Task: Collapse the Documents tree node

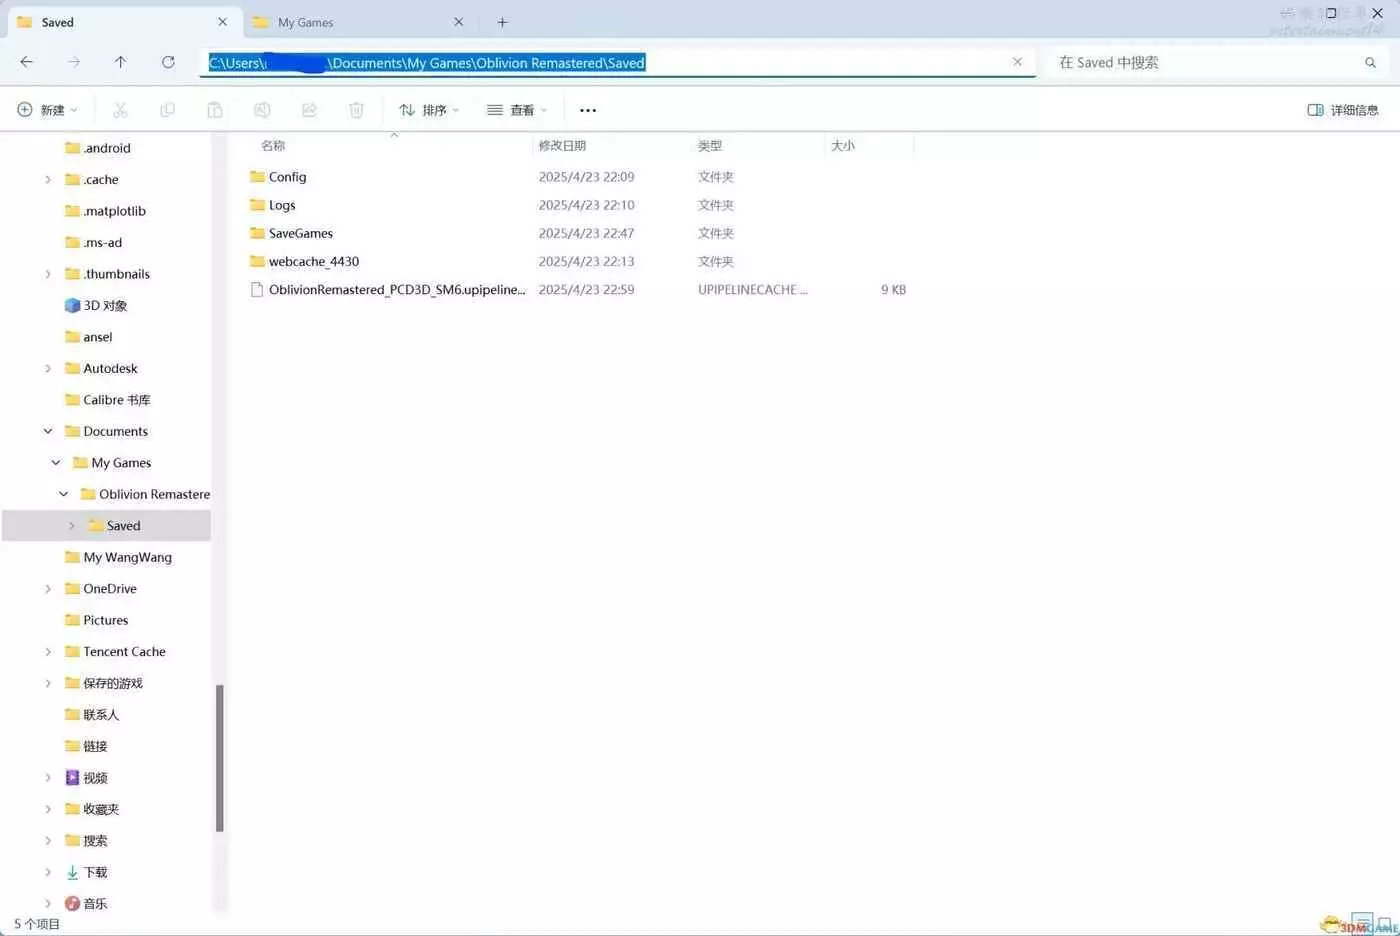Action: 48,431
